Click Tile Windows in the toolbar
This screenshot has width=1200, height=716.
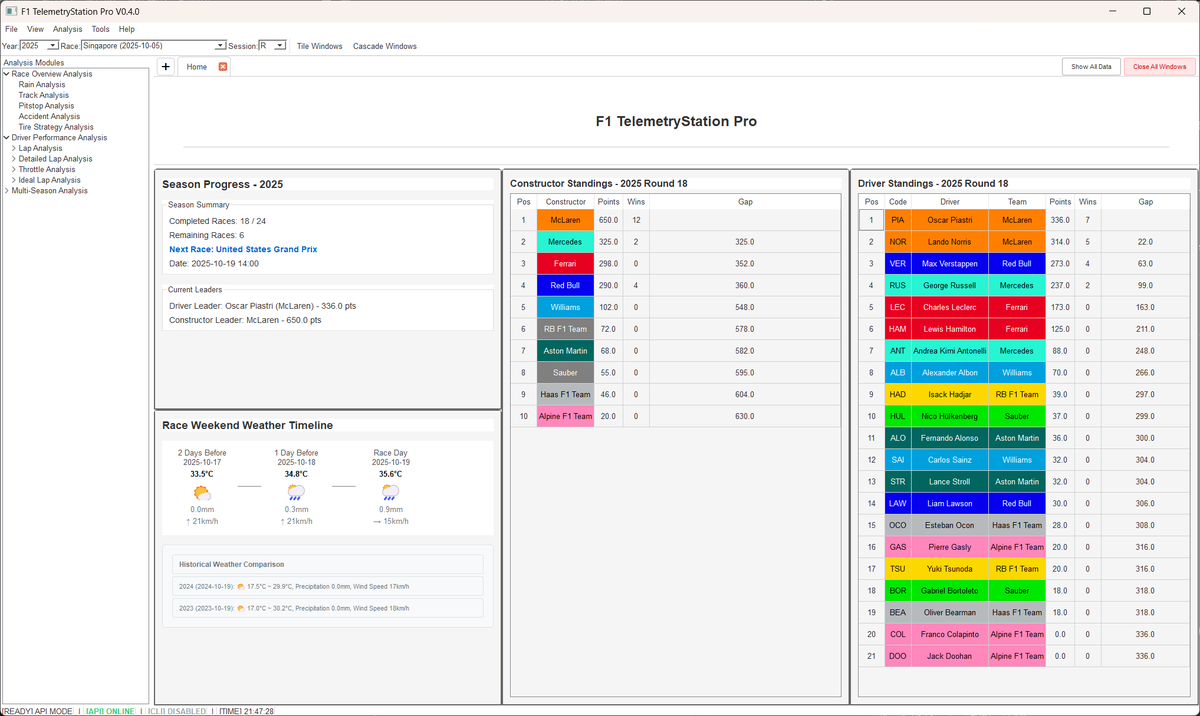pos(319,46)
